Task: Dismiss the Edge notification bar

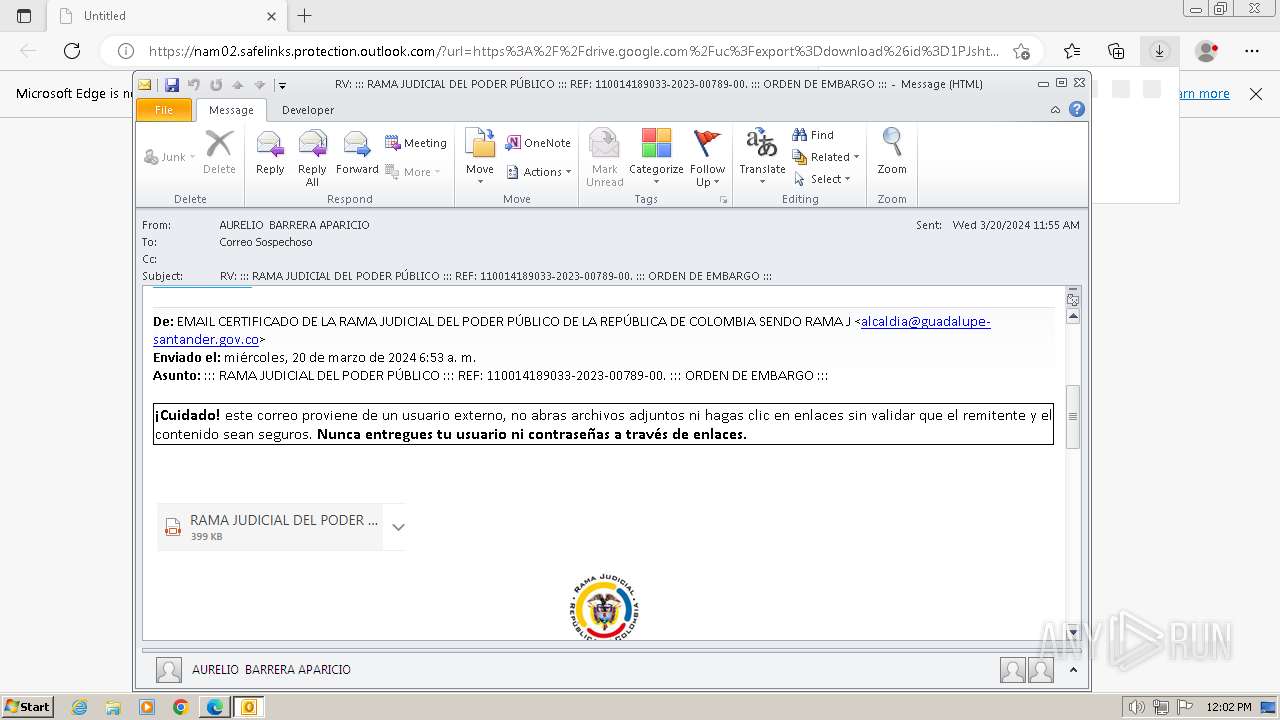Action: (x=1256, y=94)
